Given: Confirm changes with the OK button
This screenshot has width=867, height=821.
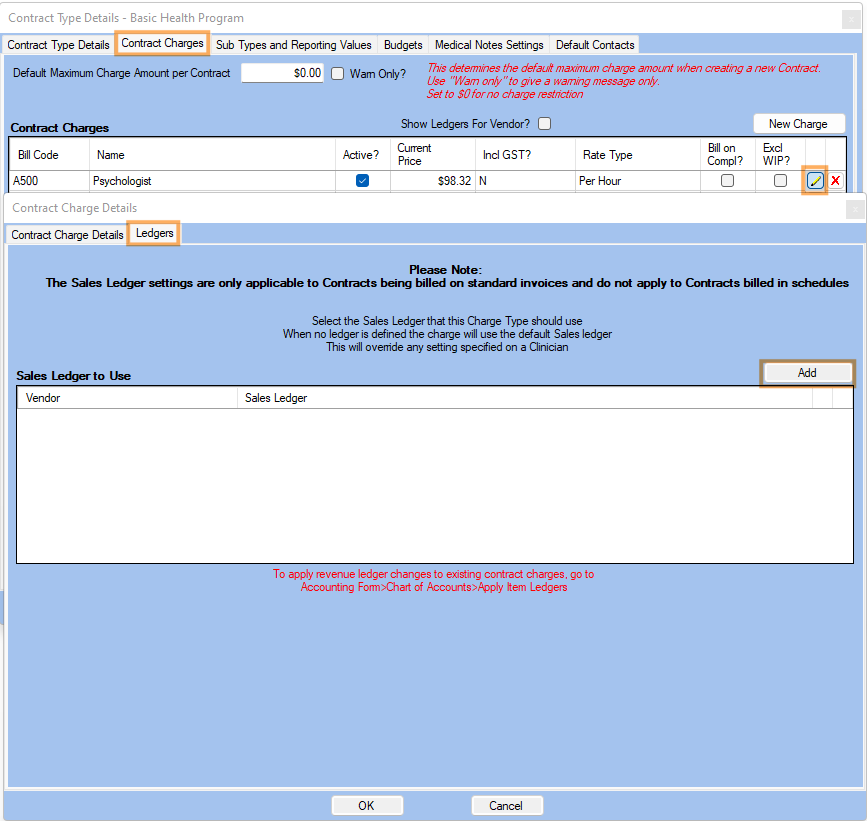Looking at the screenshot, I should tap(366, 805).
